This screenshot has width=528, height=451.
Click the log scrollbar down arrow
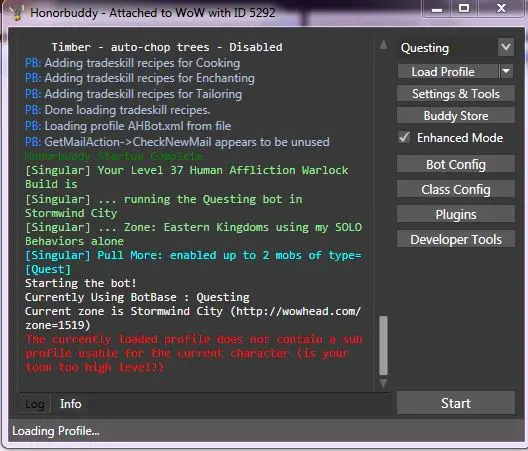(x=383, y=383)
